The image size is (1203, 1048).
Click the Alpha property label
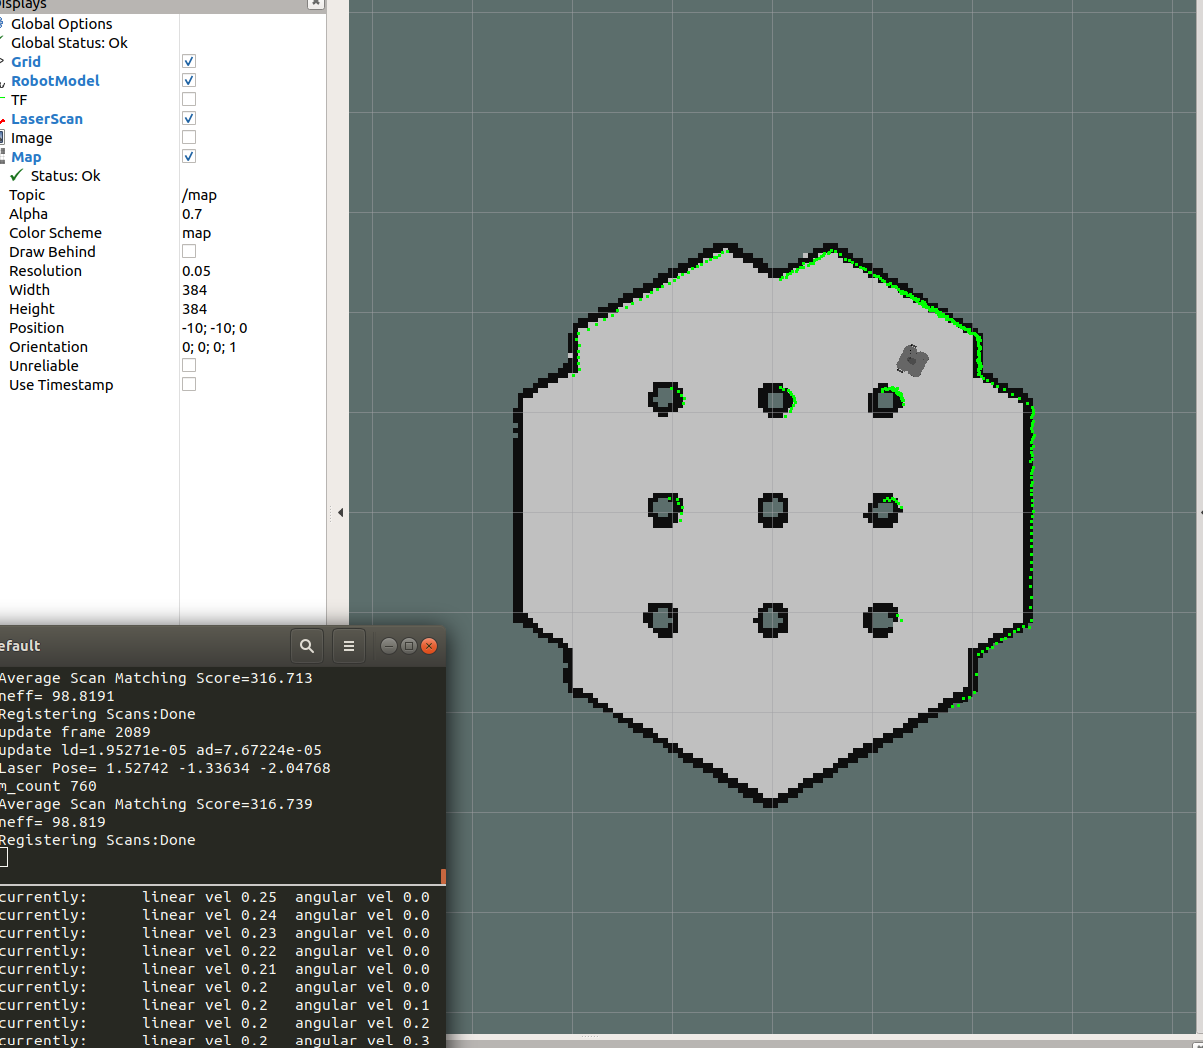pos(28,214)
